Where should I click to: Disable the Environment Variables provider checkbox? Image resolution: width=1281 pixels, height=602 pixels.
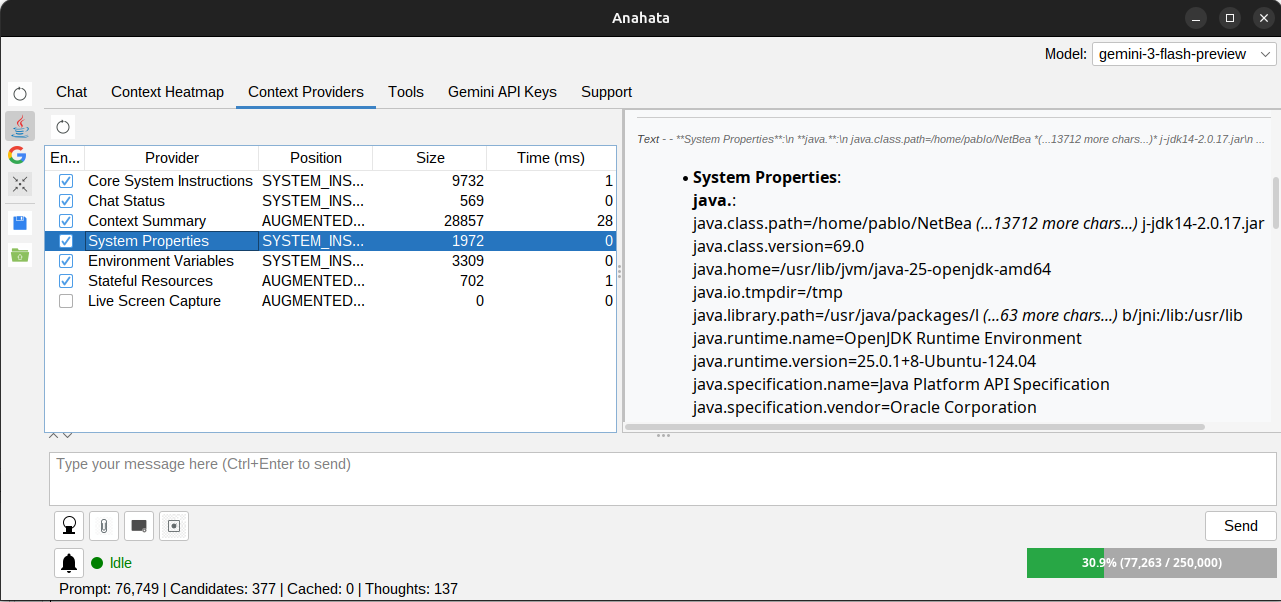(x=66, y=261)
